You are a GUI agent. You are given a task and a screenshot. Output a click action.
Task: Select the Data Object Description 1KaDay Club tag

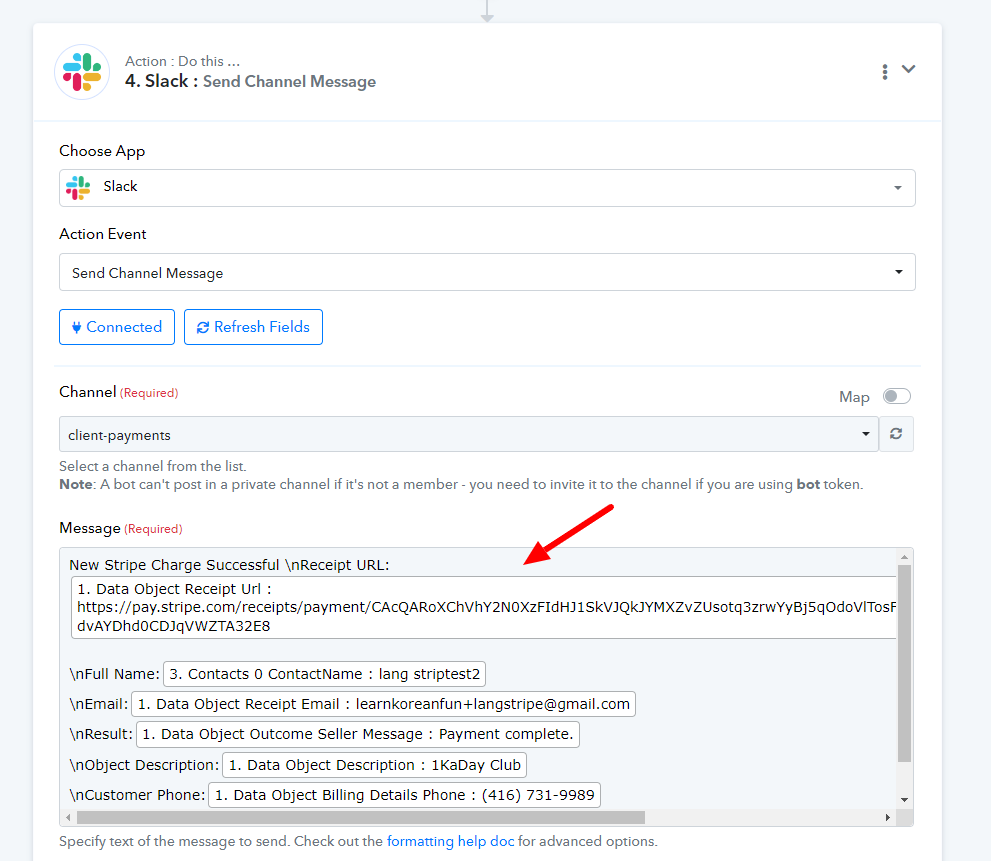(374, 765)
